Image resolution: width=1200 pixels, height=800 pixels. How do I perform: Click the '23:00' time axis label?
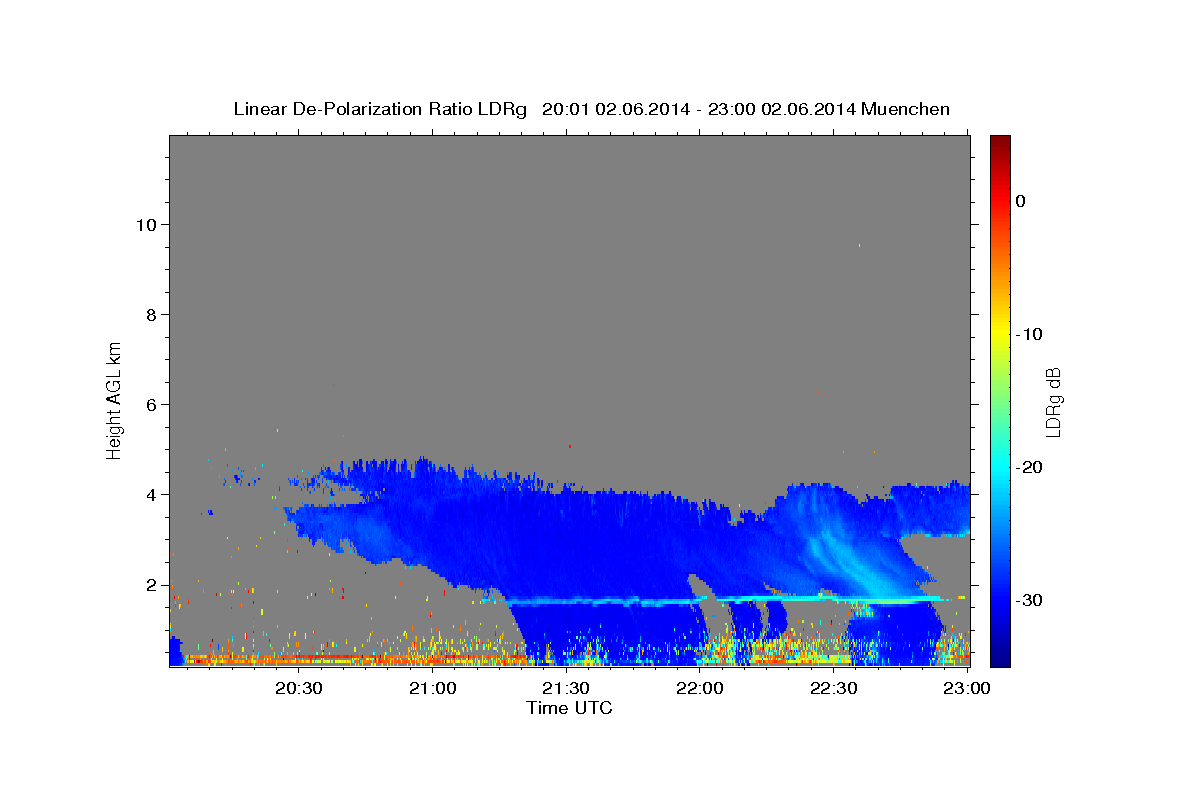tap(968, 688)
